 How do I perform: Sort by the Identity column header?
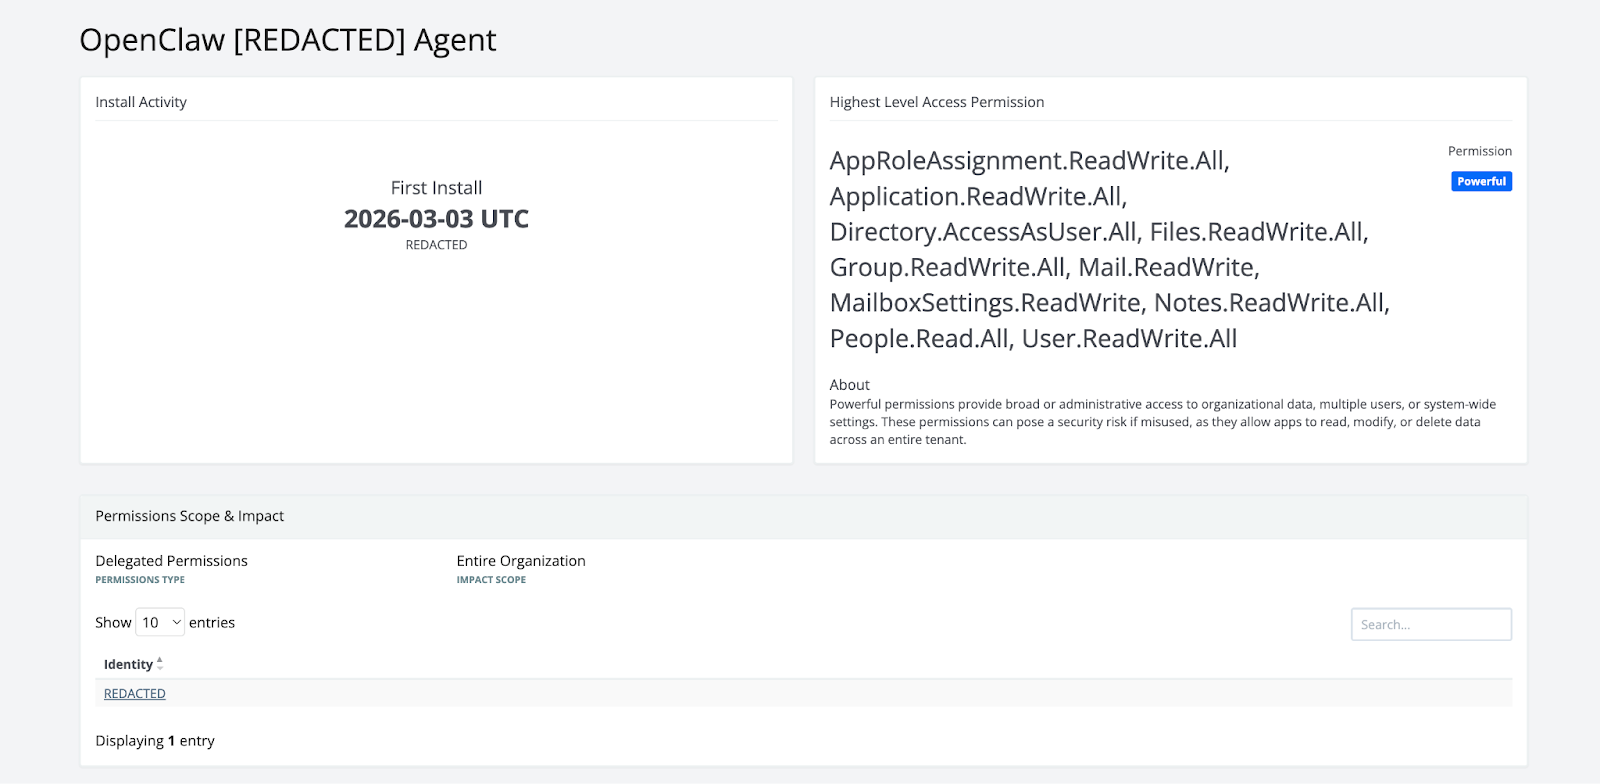tap(128, 664)
